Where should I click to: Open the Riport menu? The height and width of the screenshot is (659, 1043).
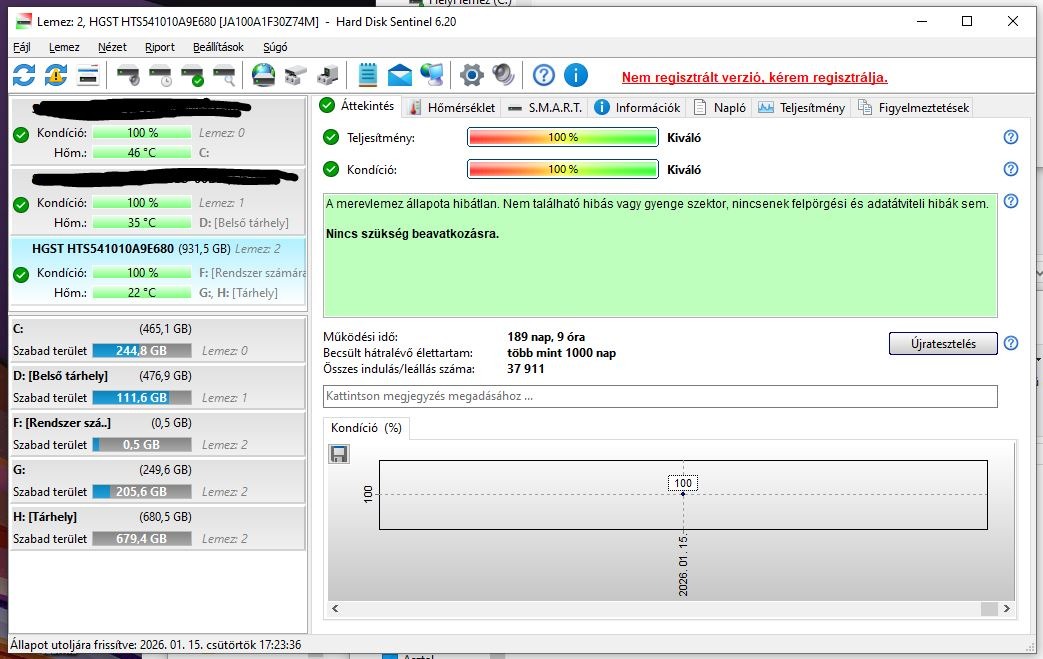pyautogui.click(x=160, y=47)
